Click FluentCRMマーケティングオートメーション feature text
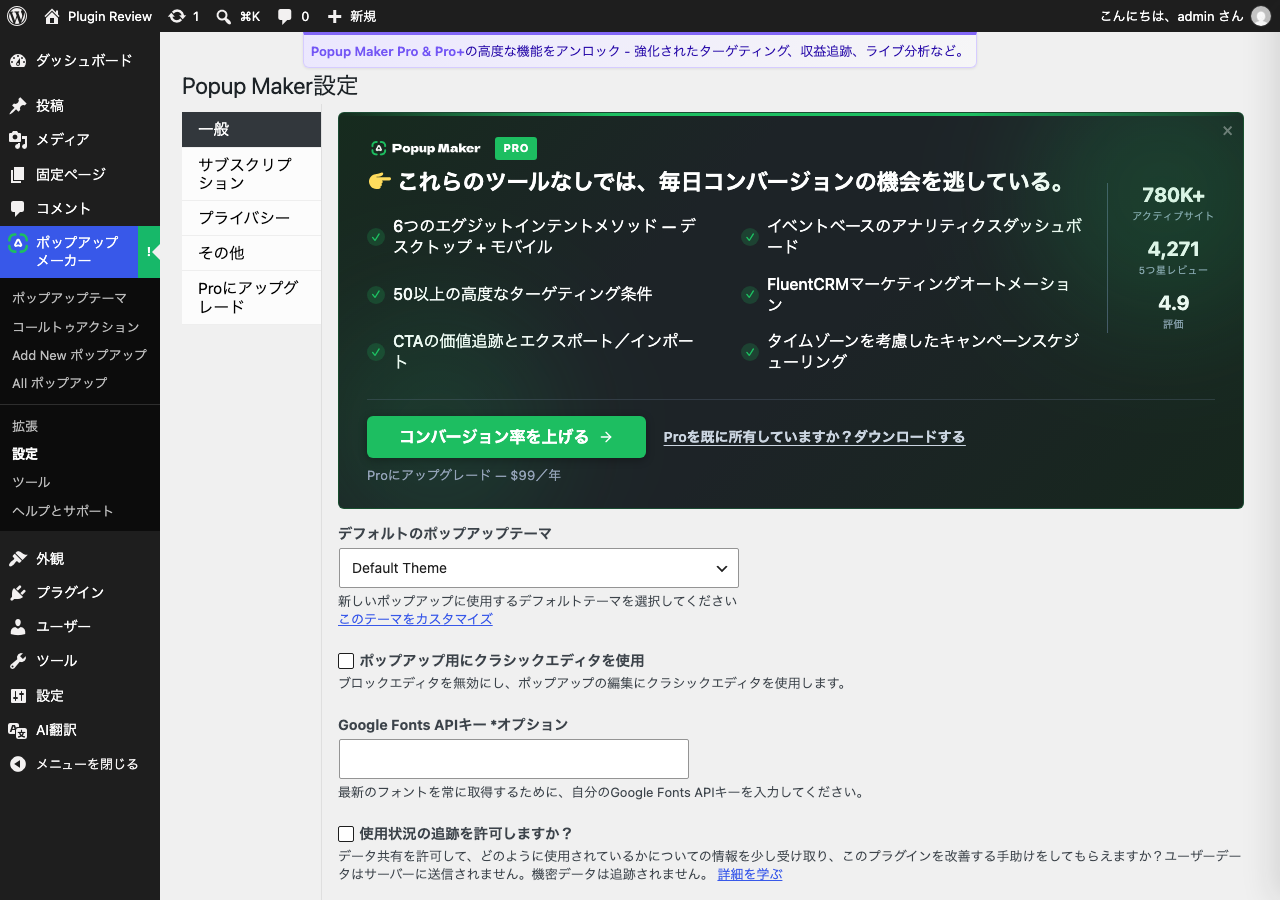Screen dimensions: 1280x900 point(918,294)
